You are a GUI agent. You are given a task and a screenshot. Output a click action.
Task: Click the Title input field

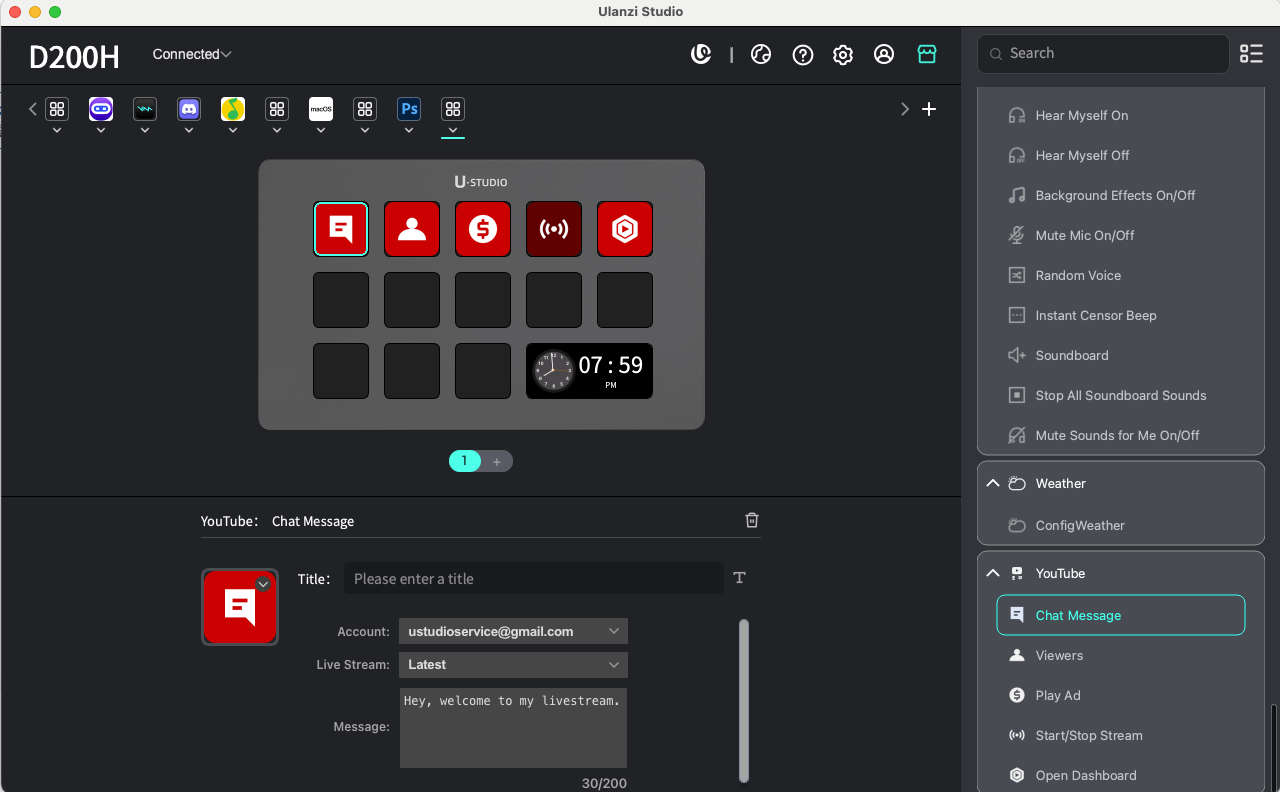(x=533, y=579)
